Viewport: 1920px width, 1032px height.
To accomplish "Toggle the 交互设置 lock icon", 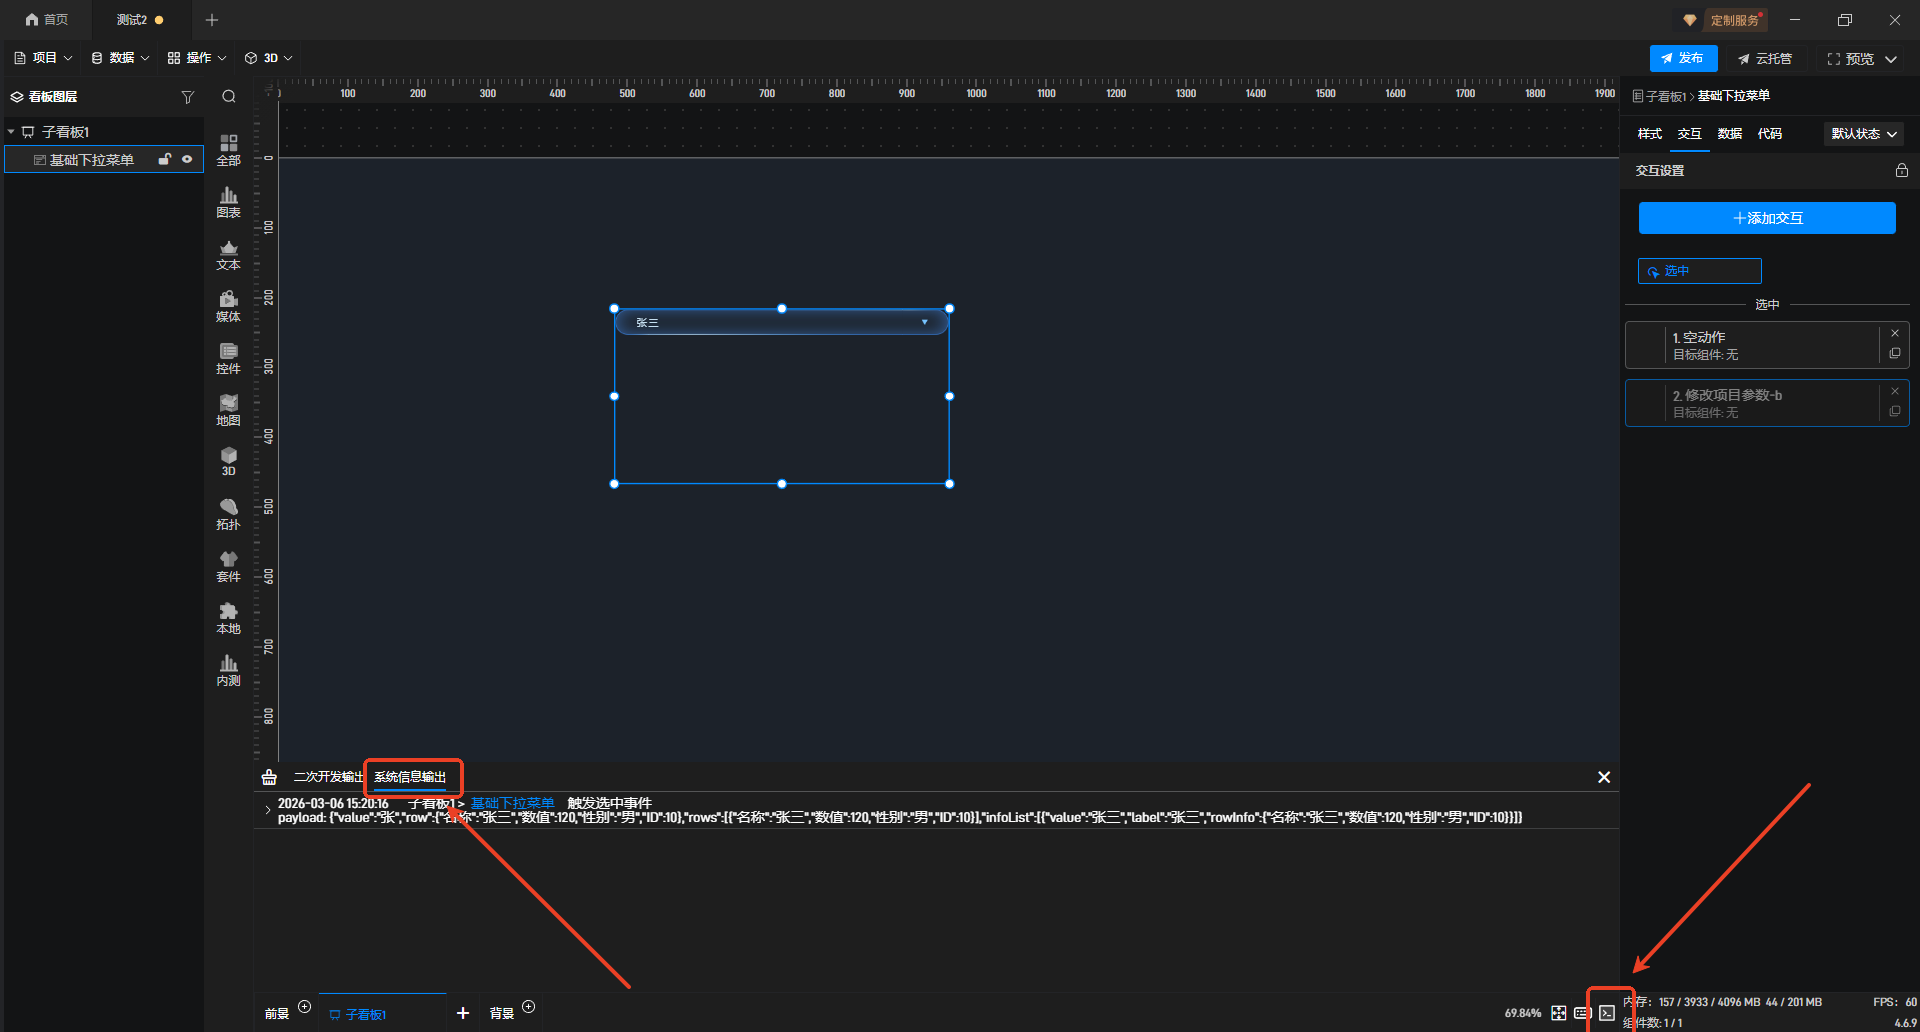I will tap(1901, 171).
